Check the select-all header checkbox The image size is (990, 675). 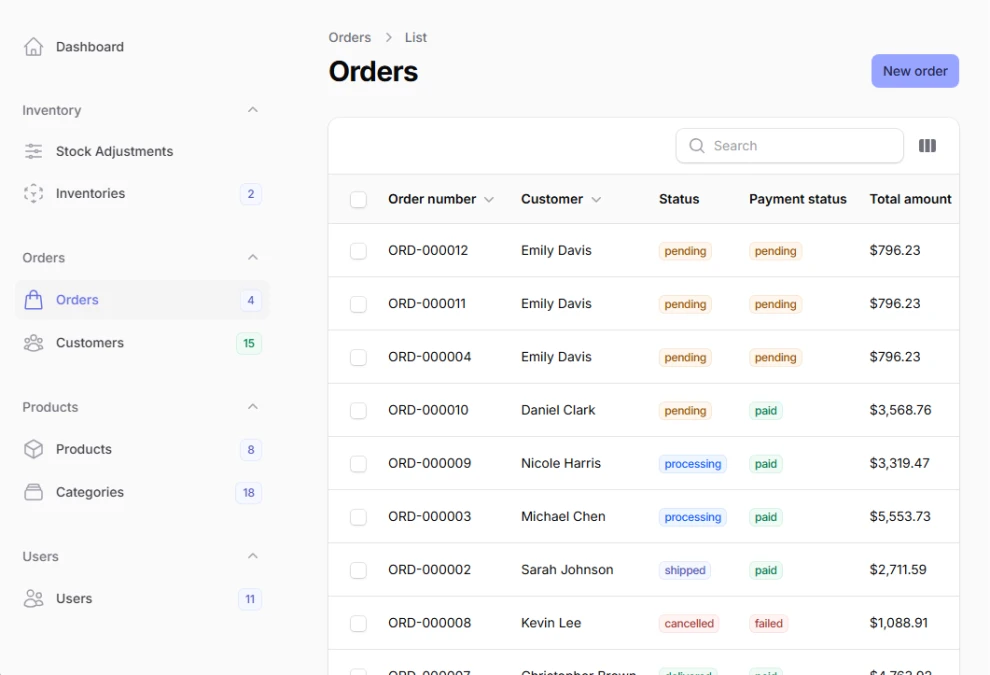(x=358, y=200)
